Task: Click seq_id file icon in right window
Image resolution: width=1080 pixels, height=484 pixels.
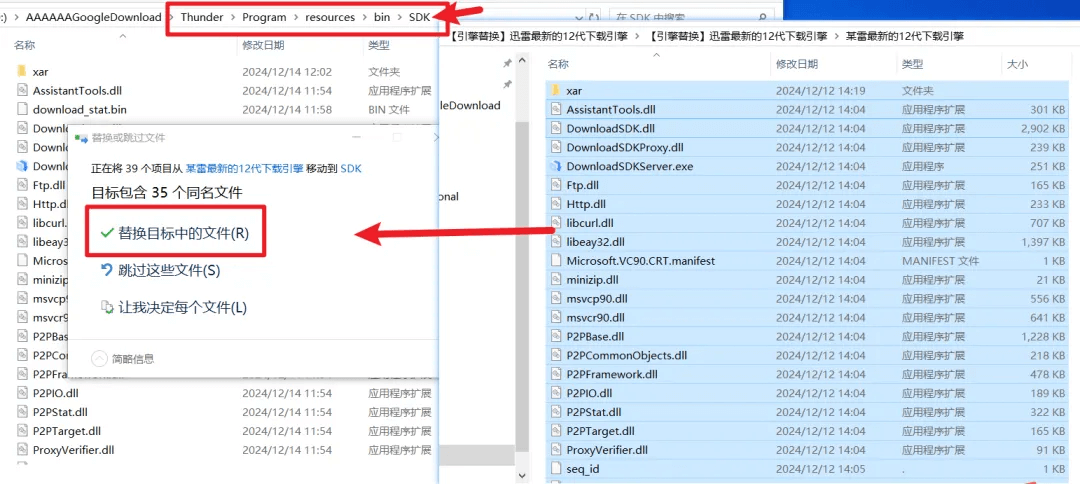Action: 557,470
